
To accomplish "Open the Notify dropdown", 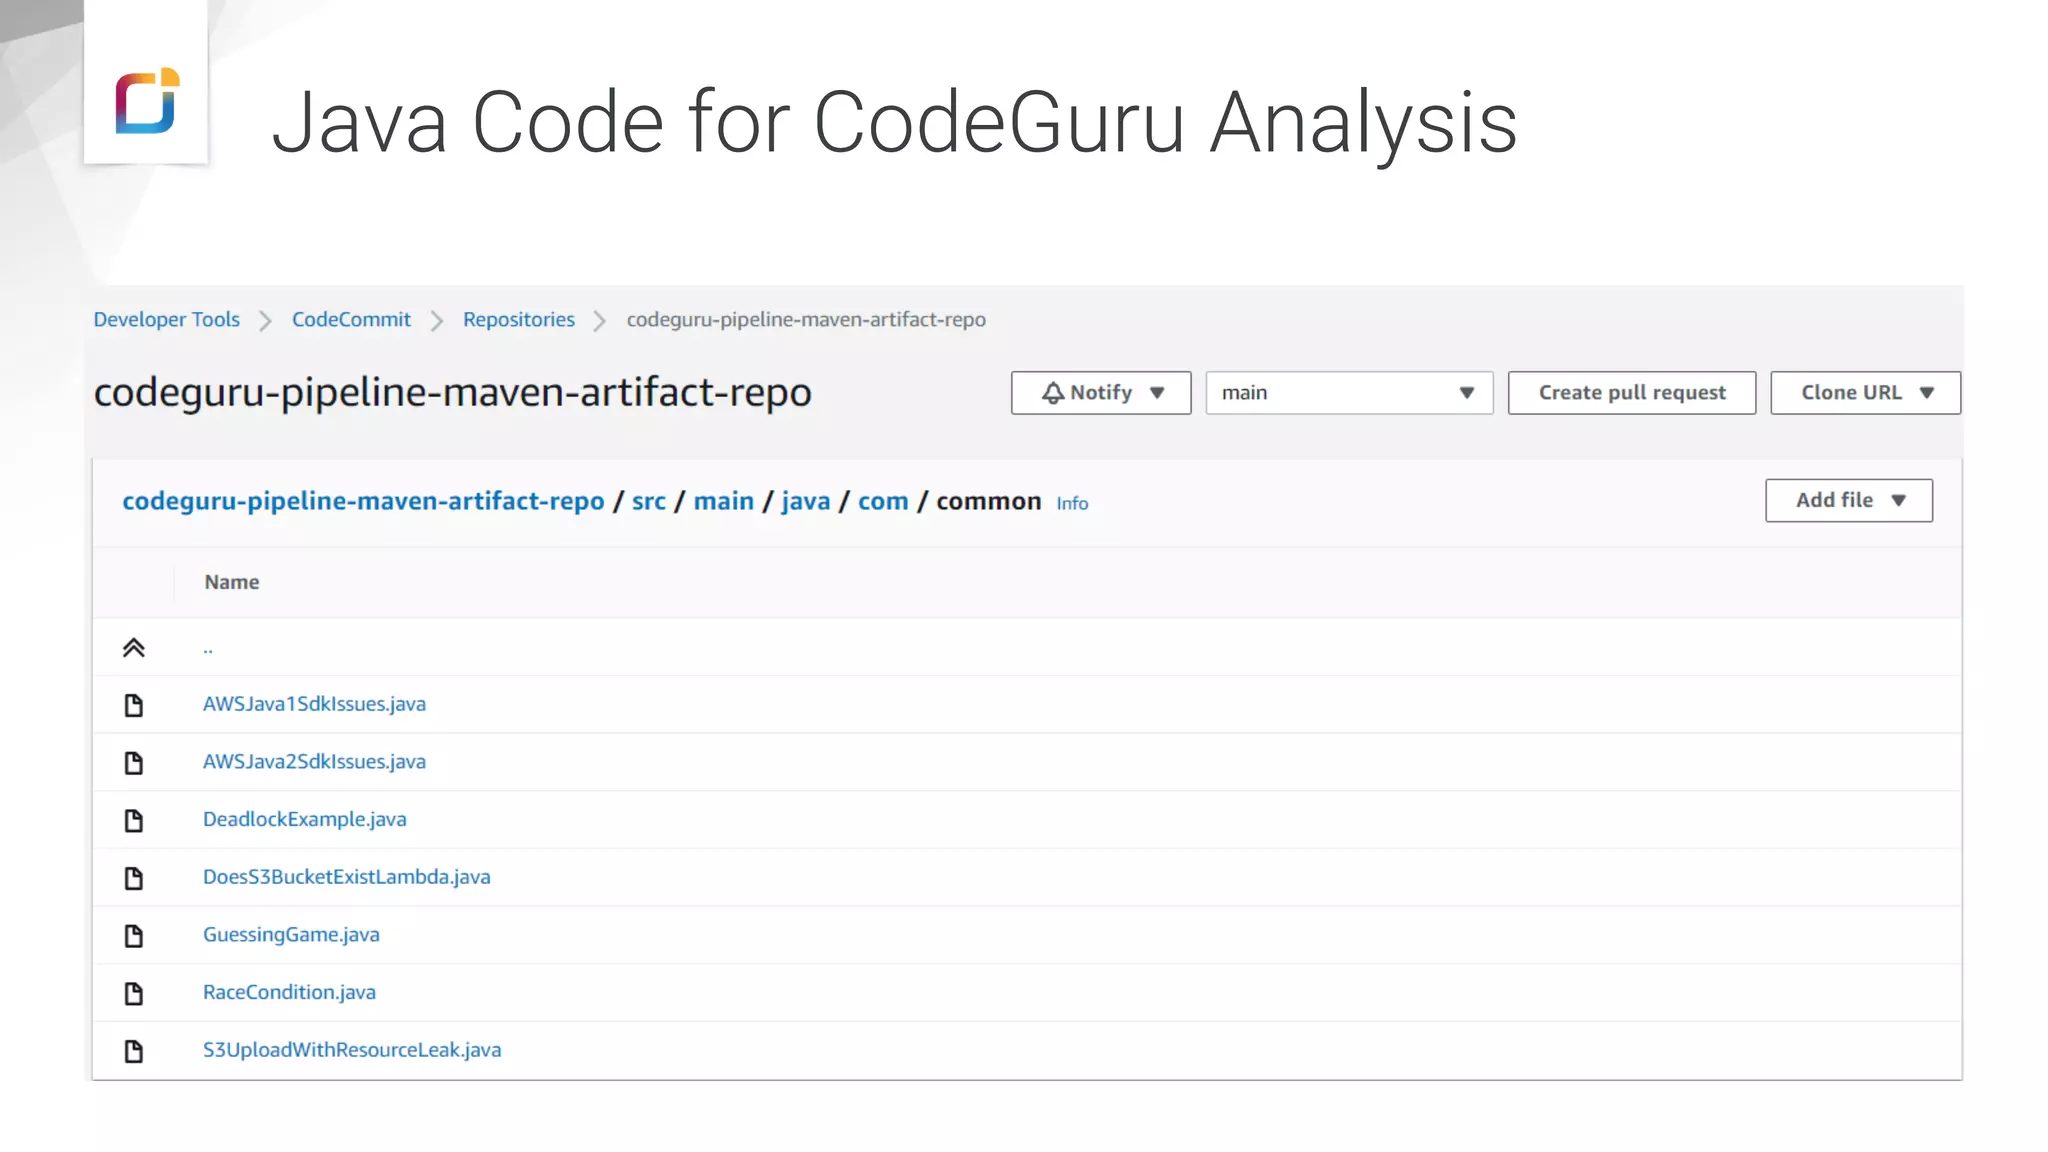I will [x=1101, y=393].
